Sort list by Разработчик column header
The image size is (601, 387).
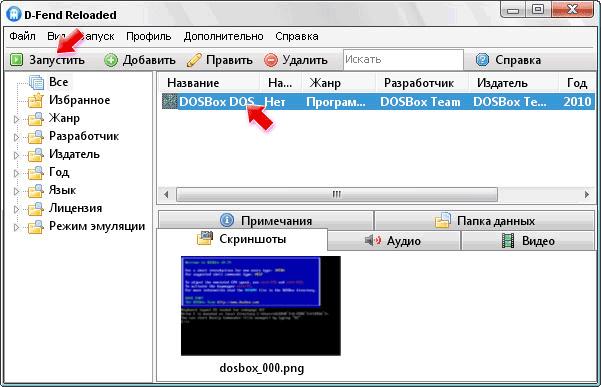point(423,83)
